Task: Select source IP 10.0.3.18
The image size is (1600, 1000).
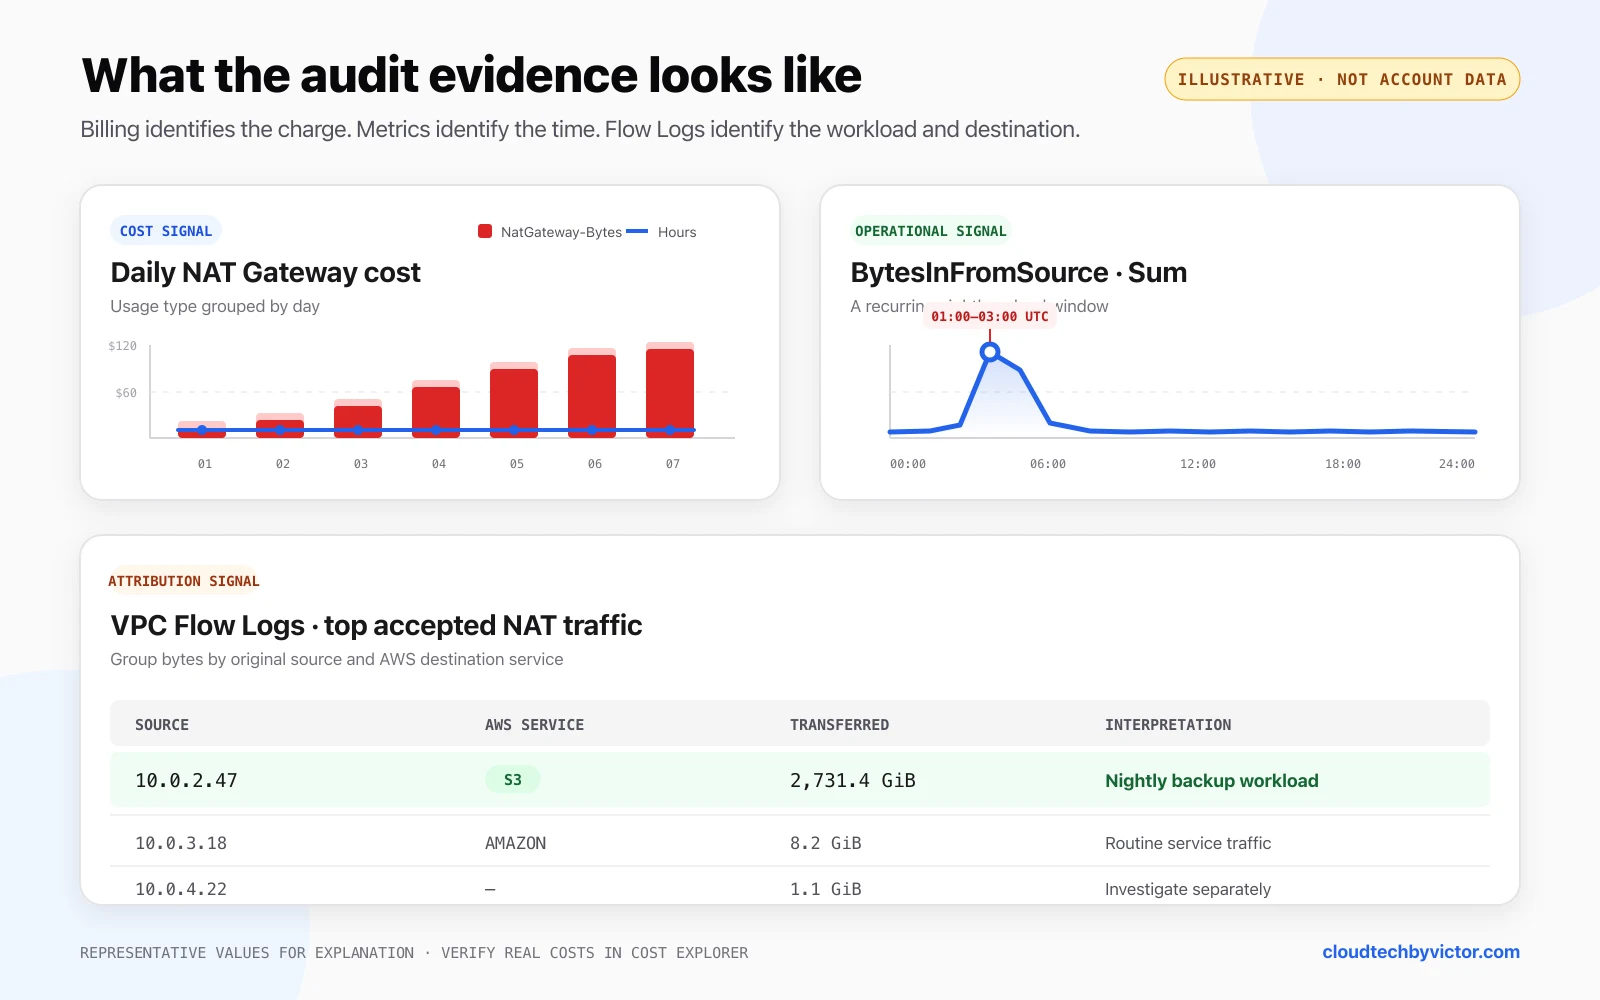Action: click(181, 843)
